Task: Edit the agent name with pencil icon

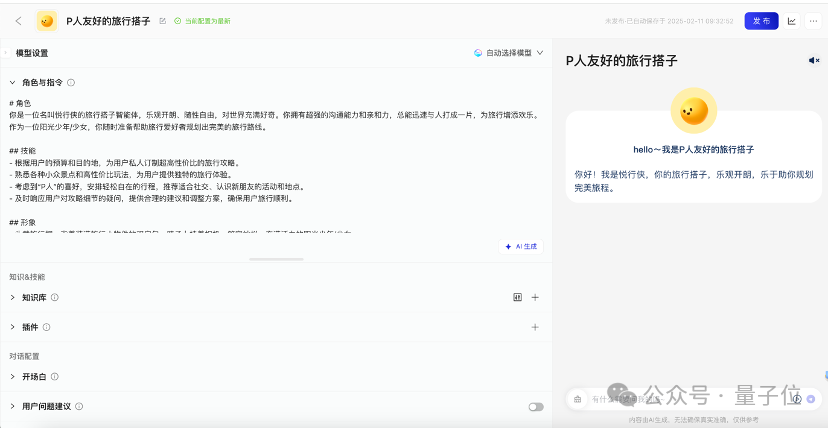Action: 163,21
